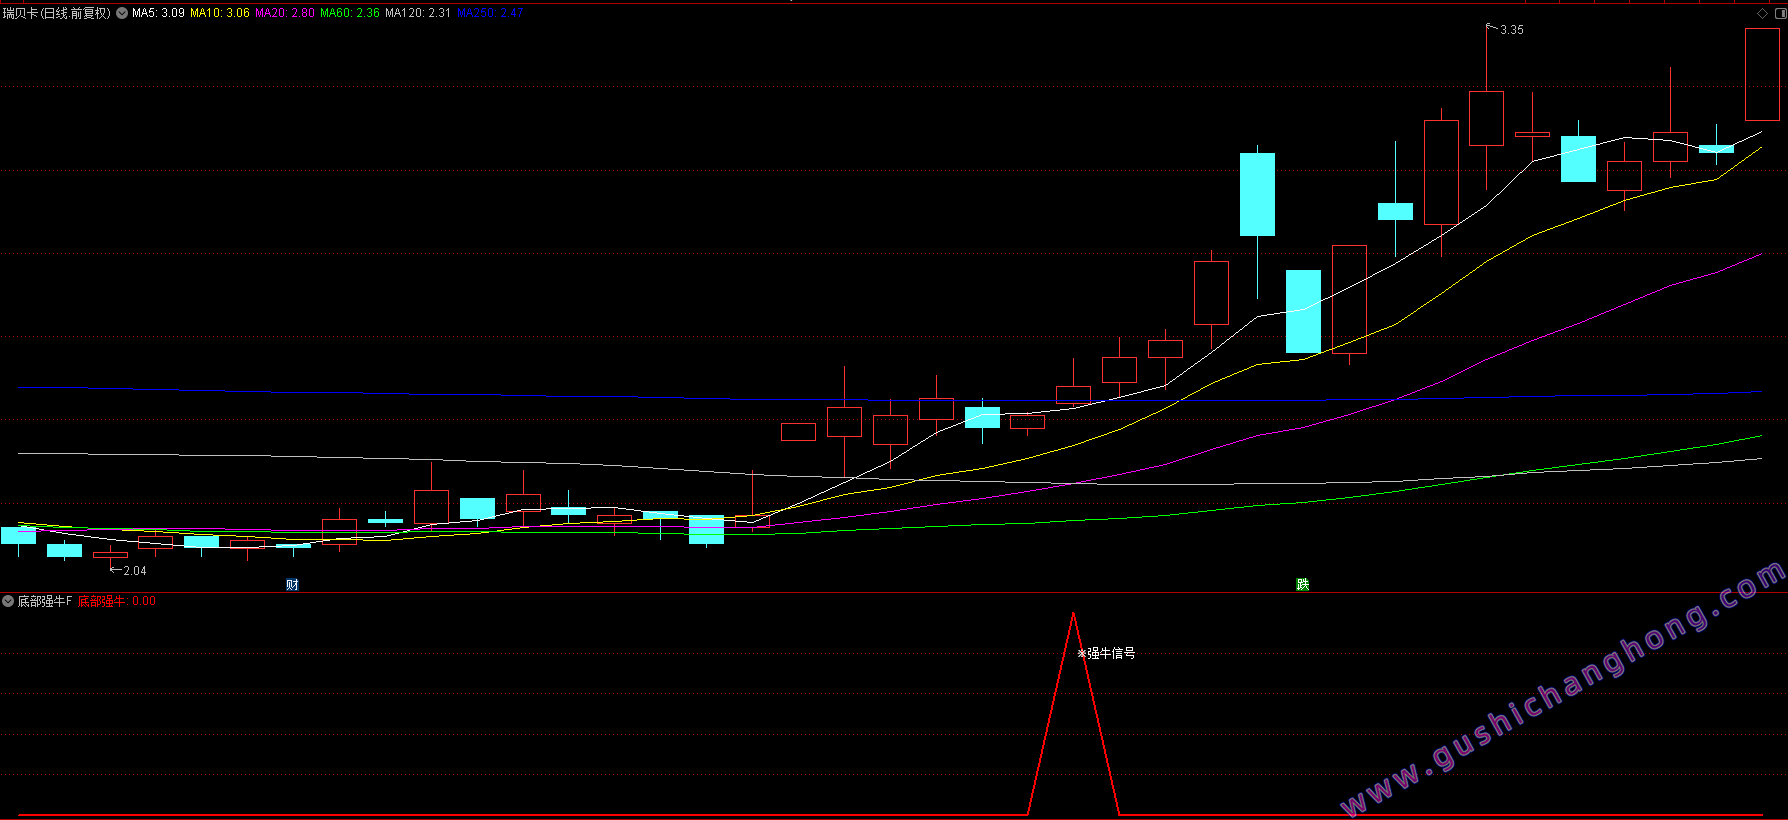This screenshot has height=820, width=1788.
Task: Expand the 底部强牛F indicator dropdown arrow
Action: 8,601
